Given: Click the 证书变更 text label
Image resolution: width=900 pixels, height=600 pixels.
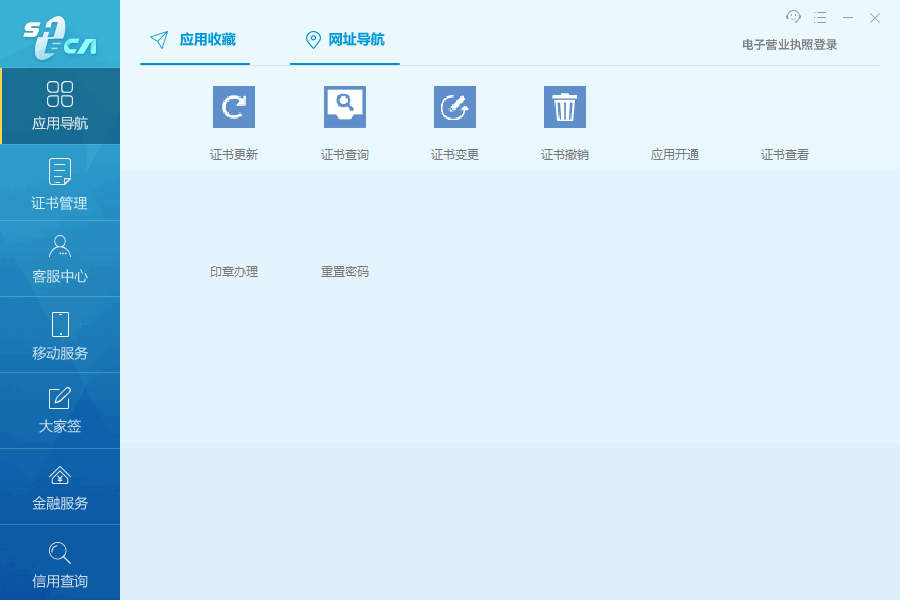Looking at the screenshot, I should tap(455, 154).
